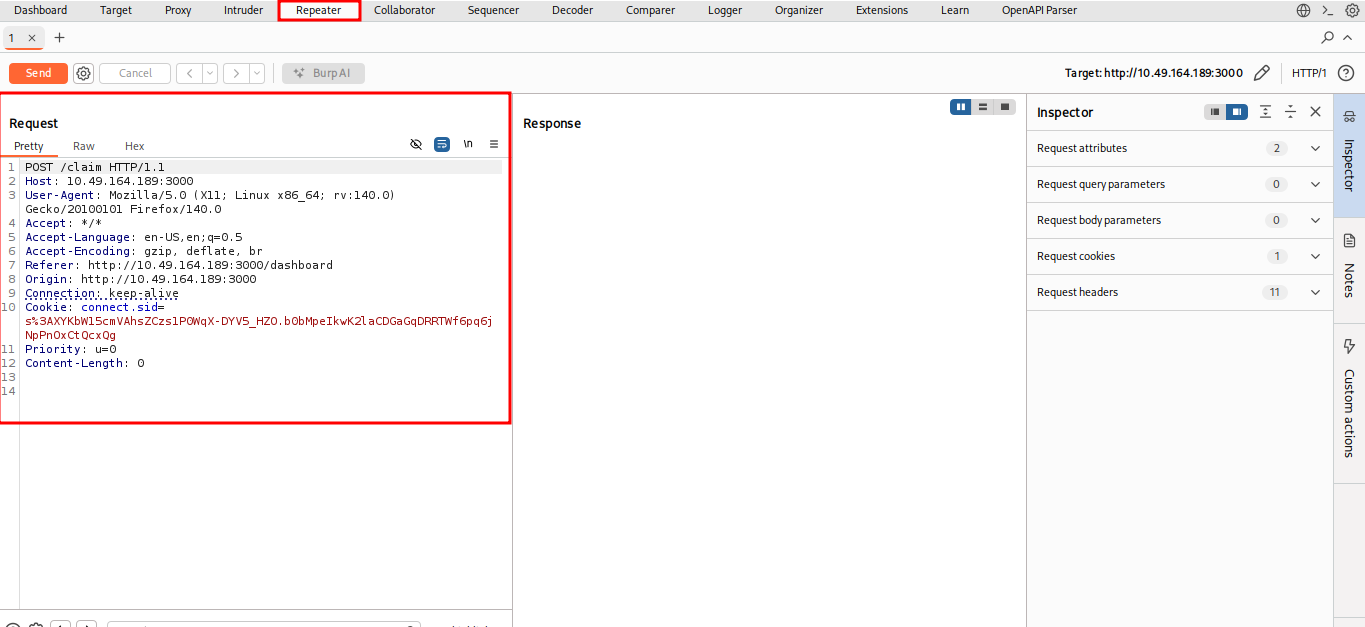Select the Pretty request view tab
This screenshot has height=627, width=1365.
pyautogui.click(x=29, y=146)
